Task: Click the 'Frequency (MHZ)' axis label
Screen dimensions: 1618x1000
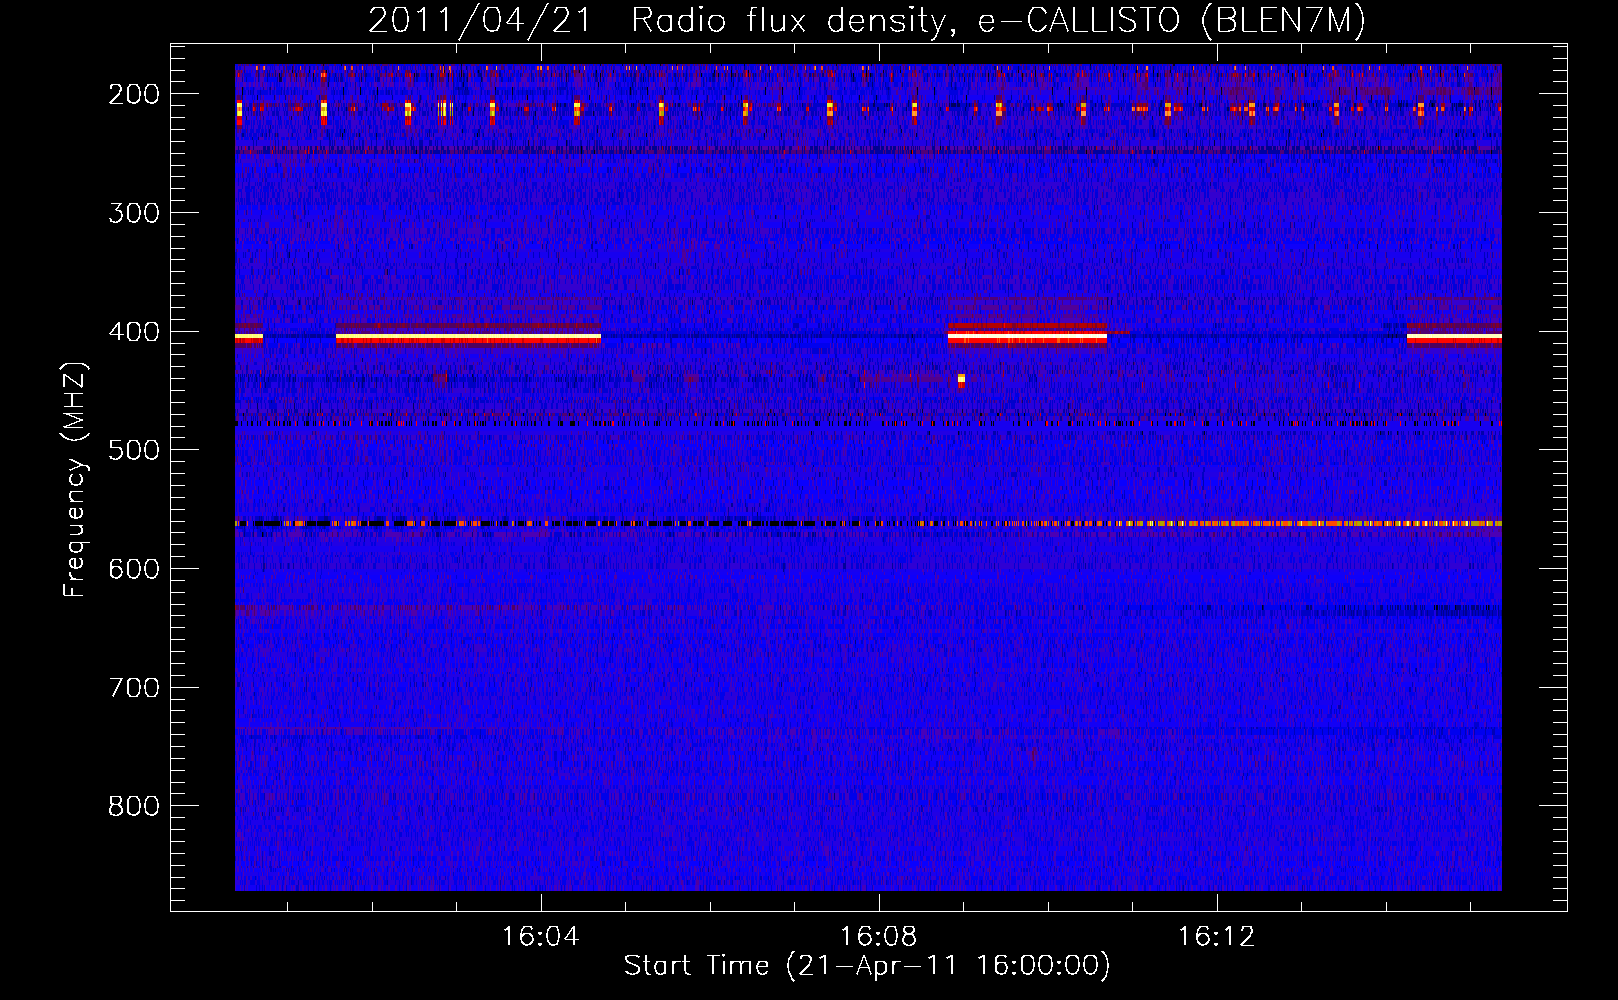Action: click(75, 480)
